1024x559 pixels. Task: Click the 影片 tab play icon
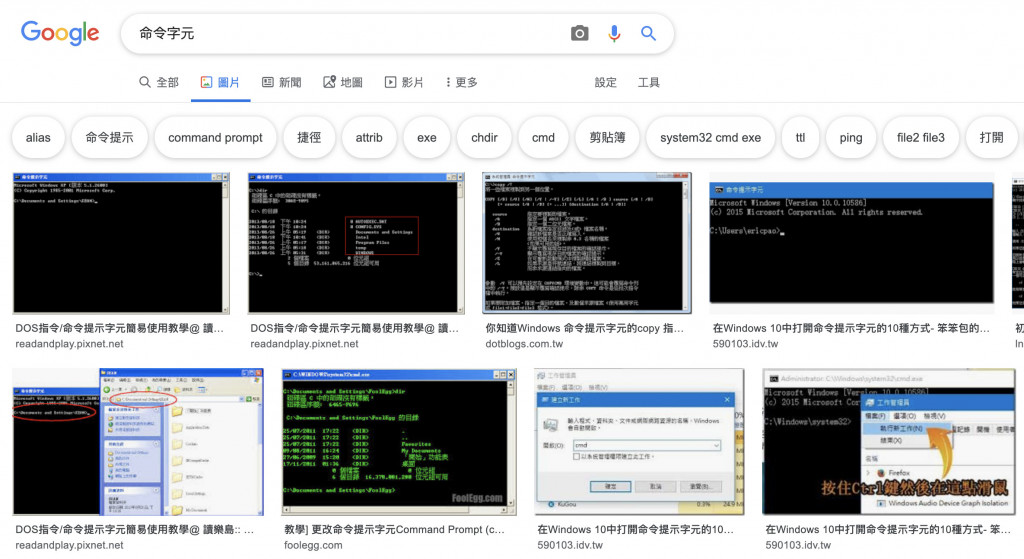coord(391,82)
